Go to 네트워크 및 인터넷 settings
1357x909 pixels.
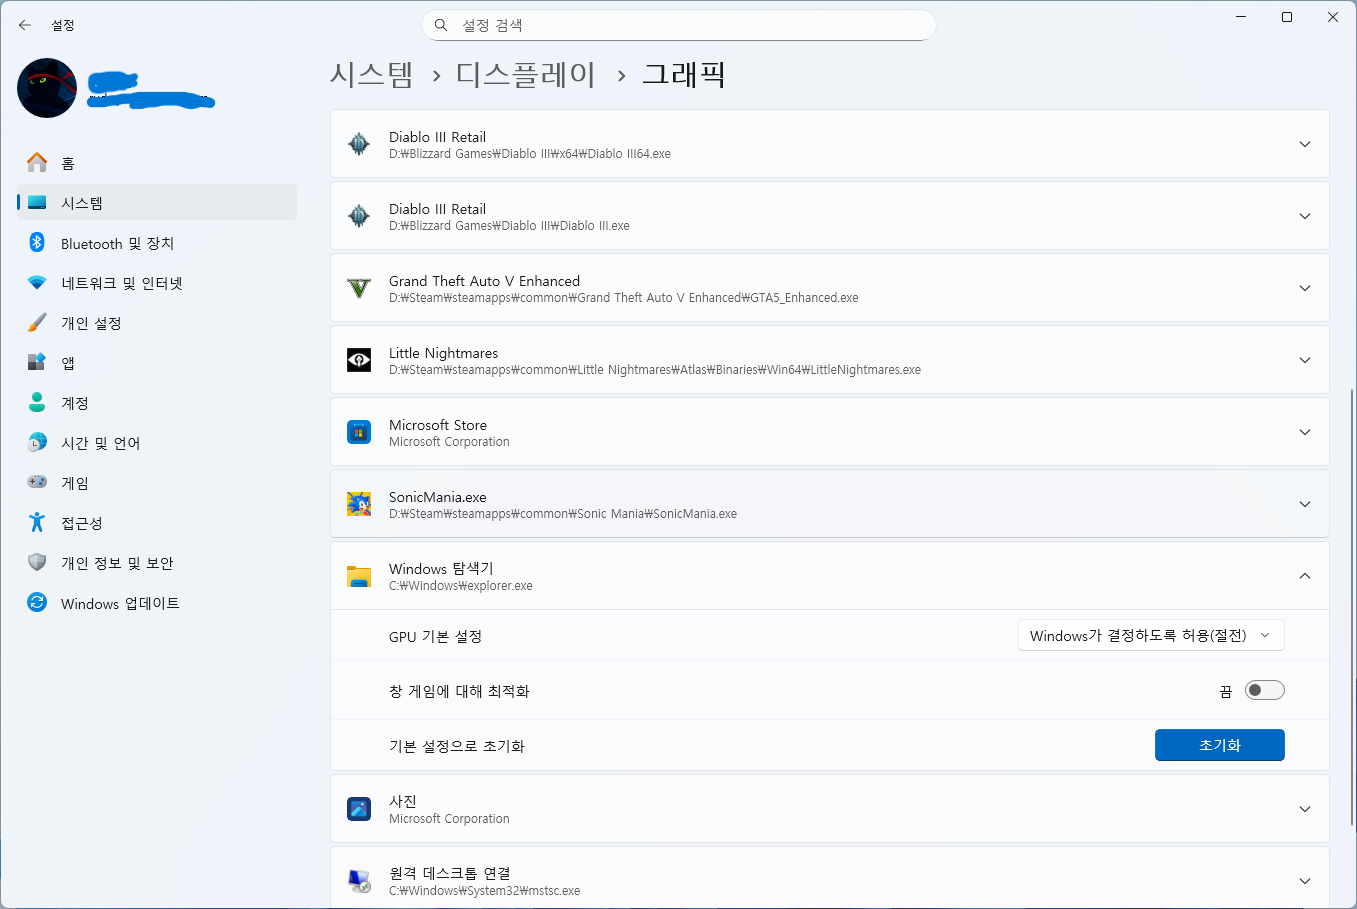pyautogui.click(x=157, y=282)
